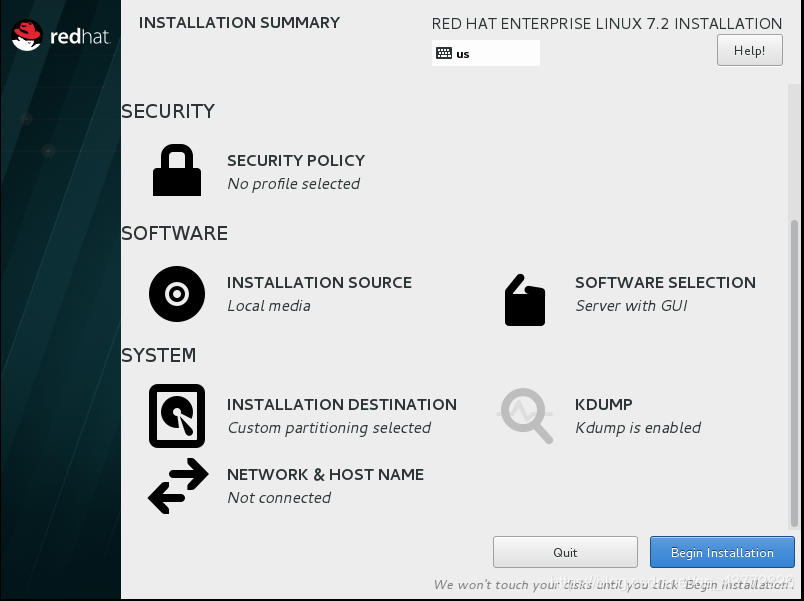This screenshot has width=804, height=601.
Task: Open the SECURITY POLICY label
Action: (x=296, y=161)
